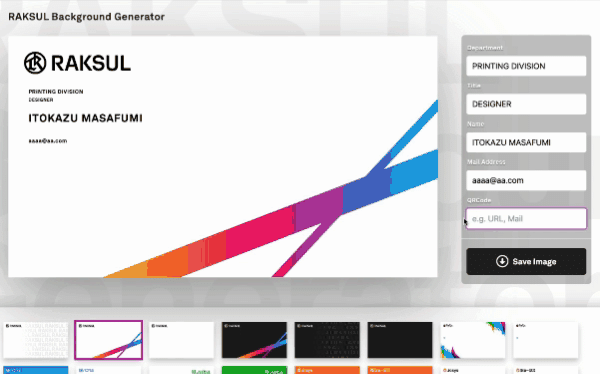This screenshot has width=600, height=374.
Task: Select the solid green thumbnail in second row
Action: pyautogui.click(x=254, y=370)
